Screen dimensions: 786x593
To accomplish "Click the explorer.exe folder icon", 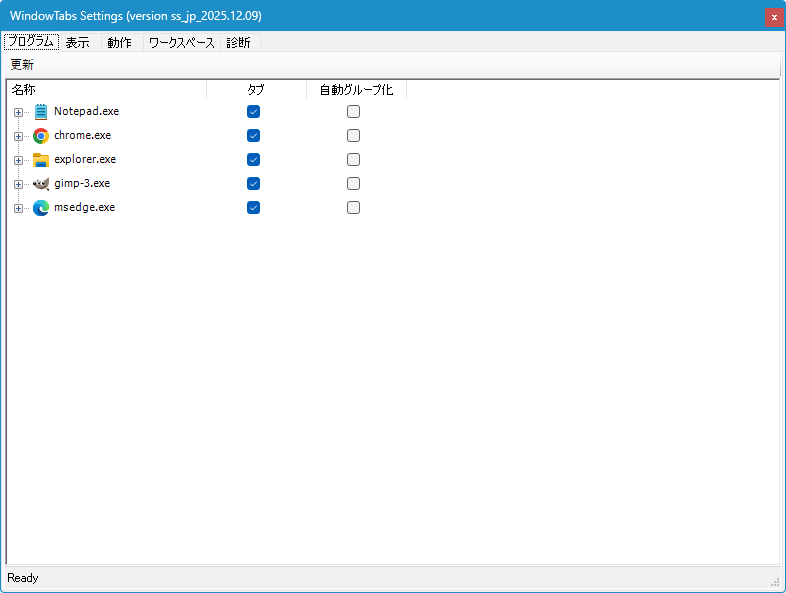I will 41,160.
